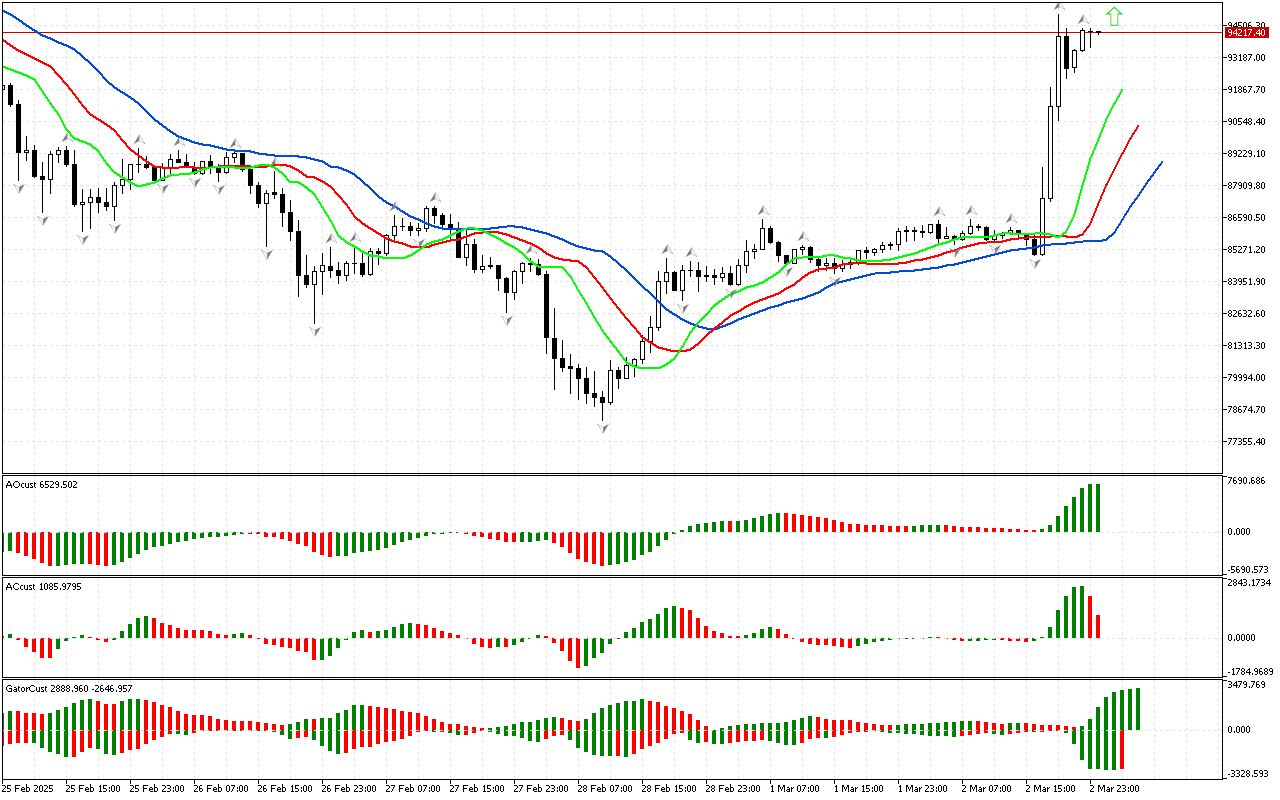Image resolution: width=1280 pixels, height=800 pixels.
Task: Click the 87909.80 price level
Action: [1246, 186]
